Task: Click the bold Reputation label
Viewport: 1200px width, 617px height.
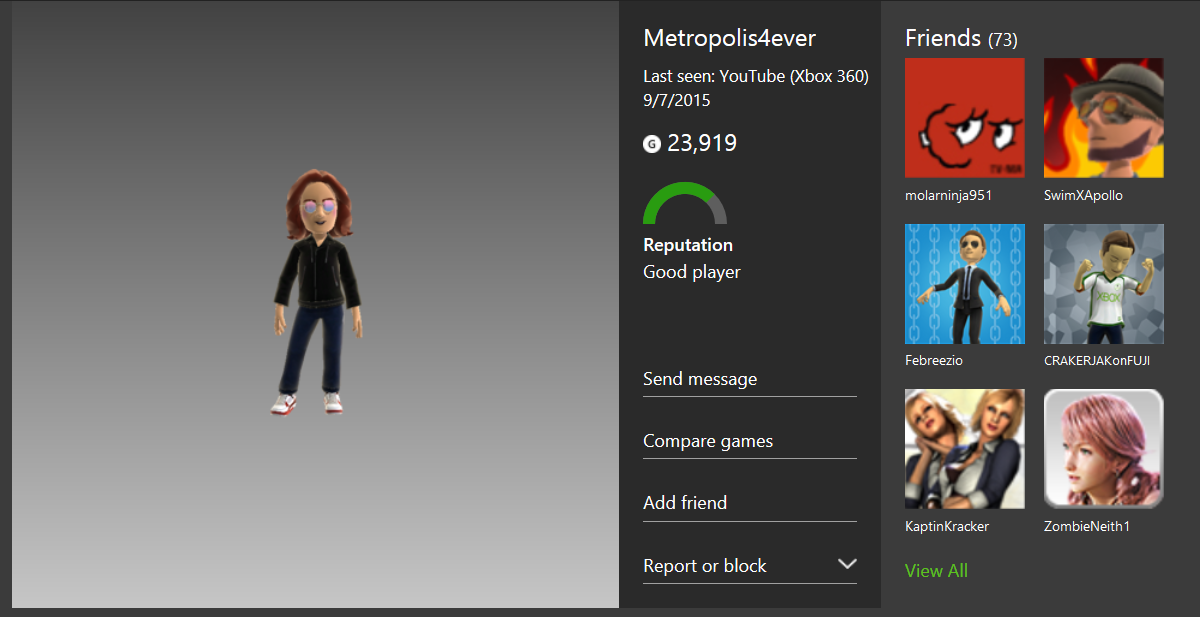Action: pyautogui.click(x=688, y=245)
